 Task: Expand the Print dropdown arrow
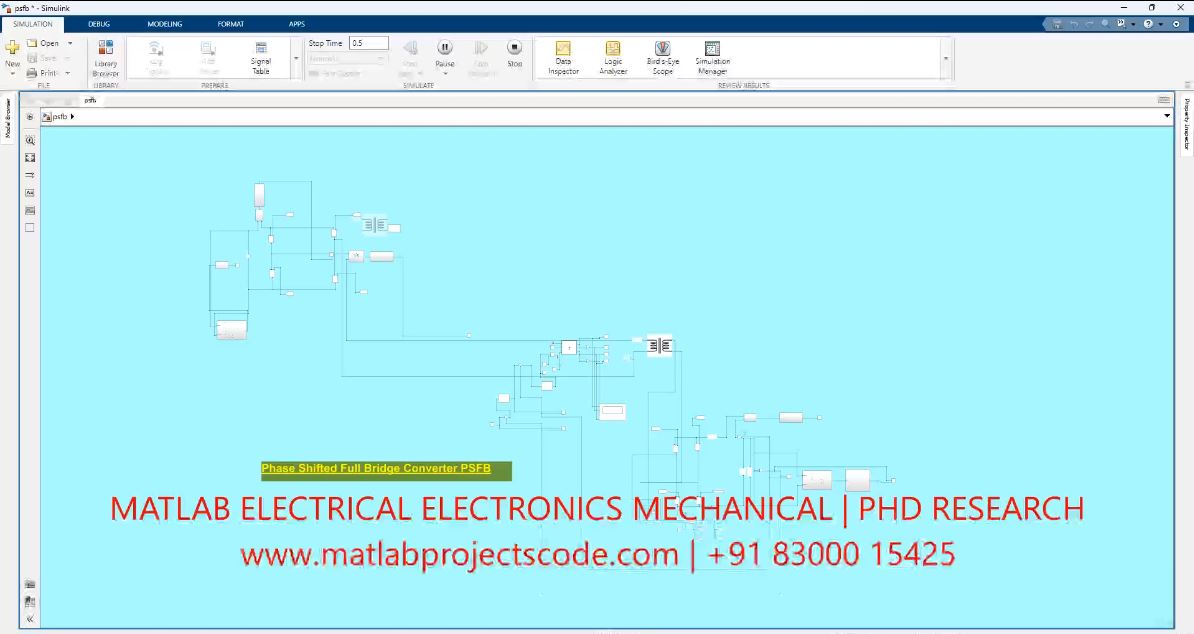[68, 73]
